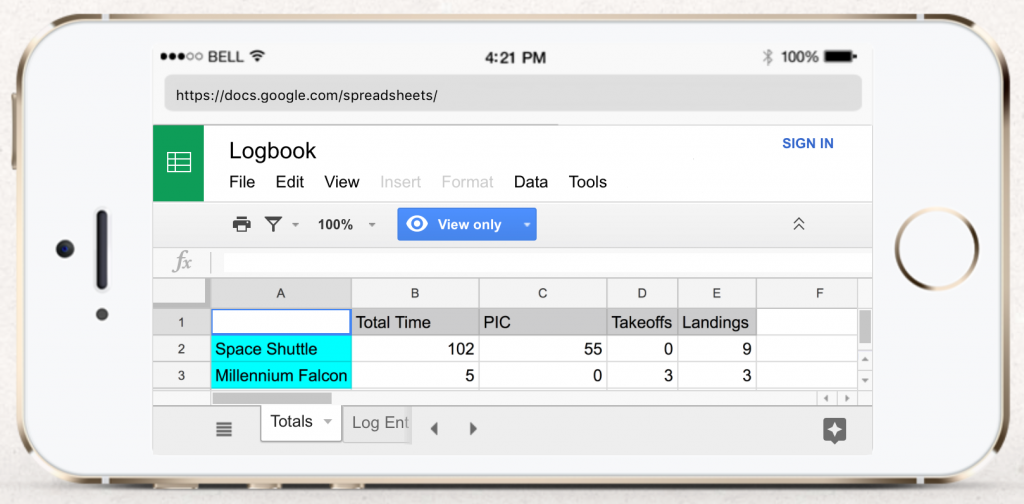Select empty cell A1

click(281, 322)
